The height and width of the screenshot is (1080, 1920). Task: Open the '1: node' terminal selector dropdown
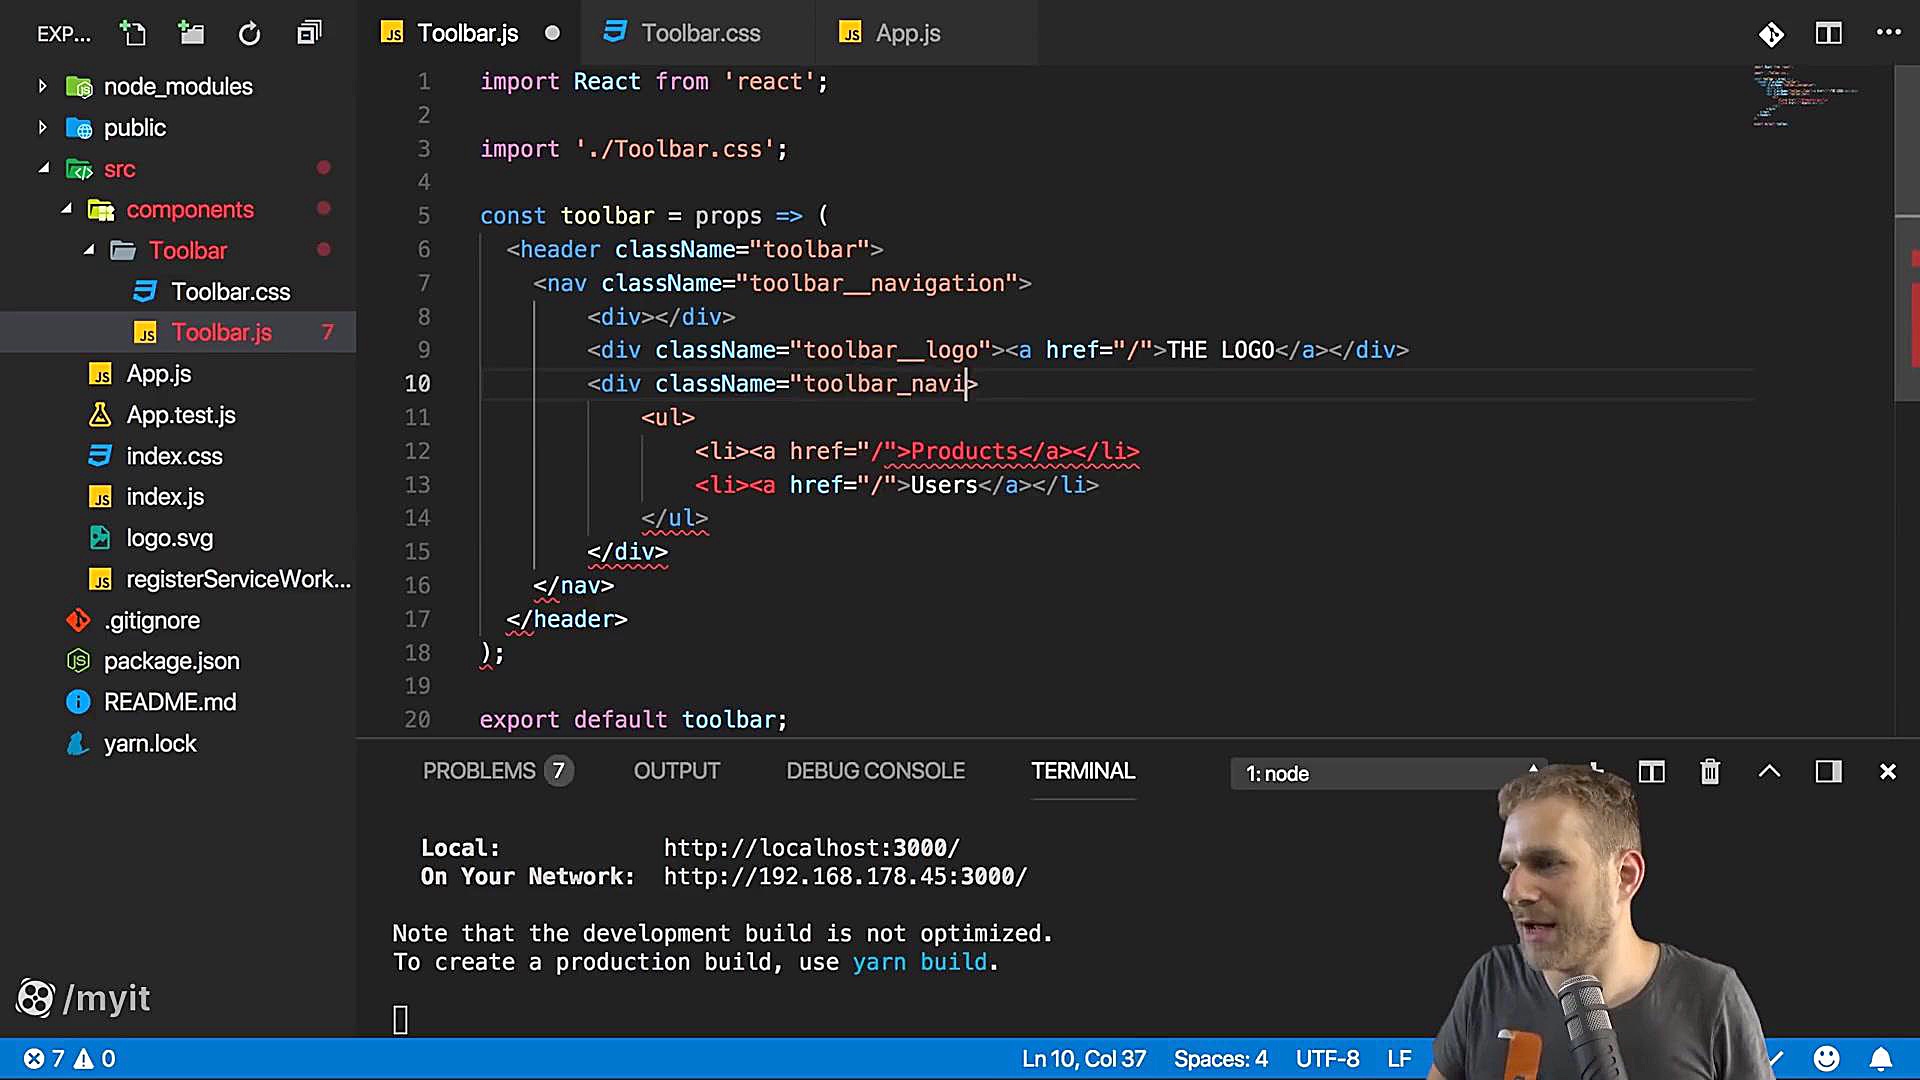point(1388,773)
